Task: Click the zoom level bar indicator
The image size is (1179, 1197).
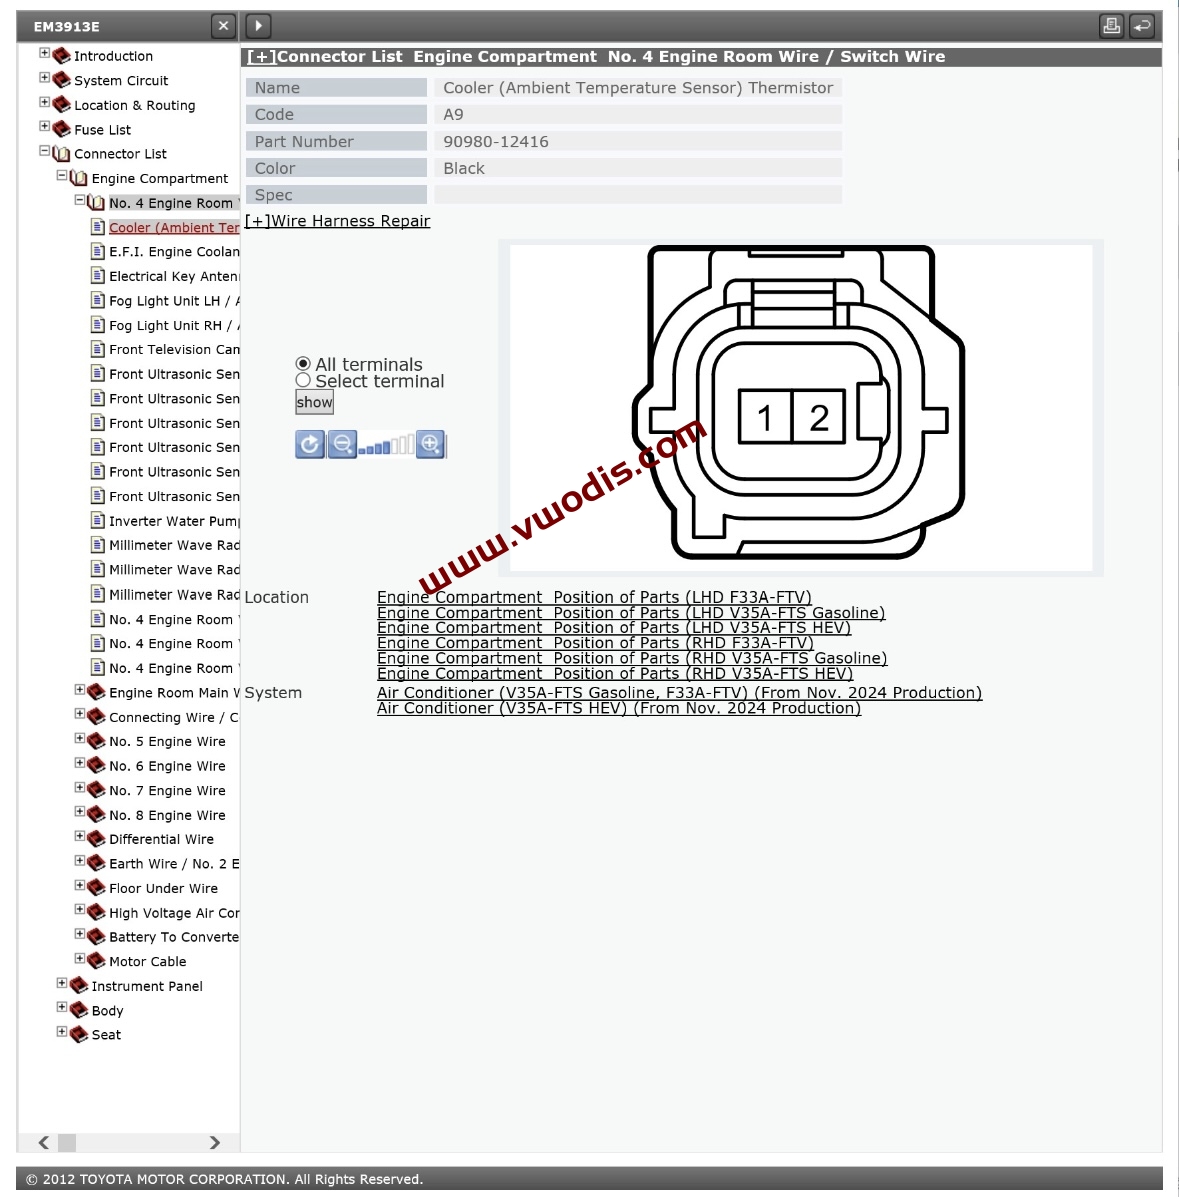Action: pyautogui.click(x=386, y=446)
